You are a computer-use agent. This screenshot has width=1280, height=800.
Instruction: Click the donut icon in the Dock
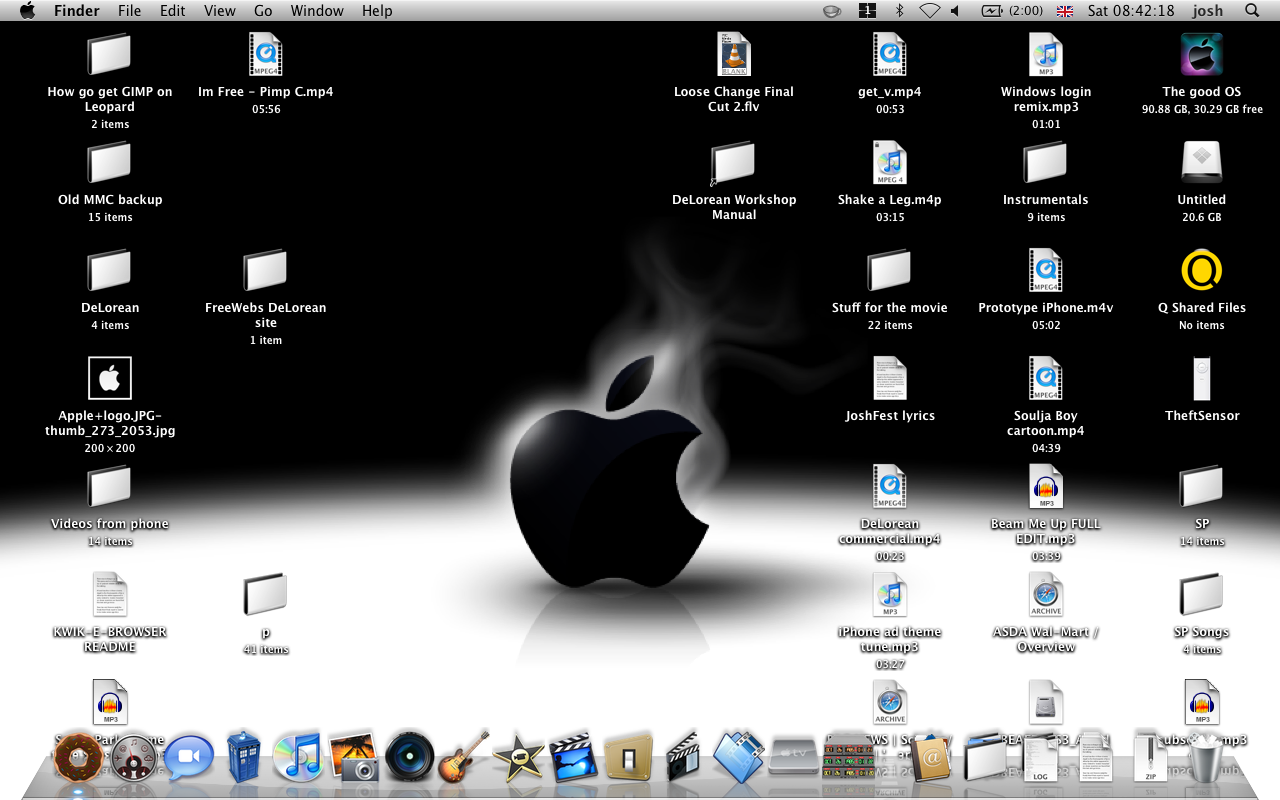77,757
